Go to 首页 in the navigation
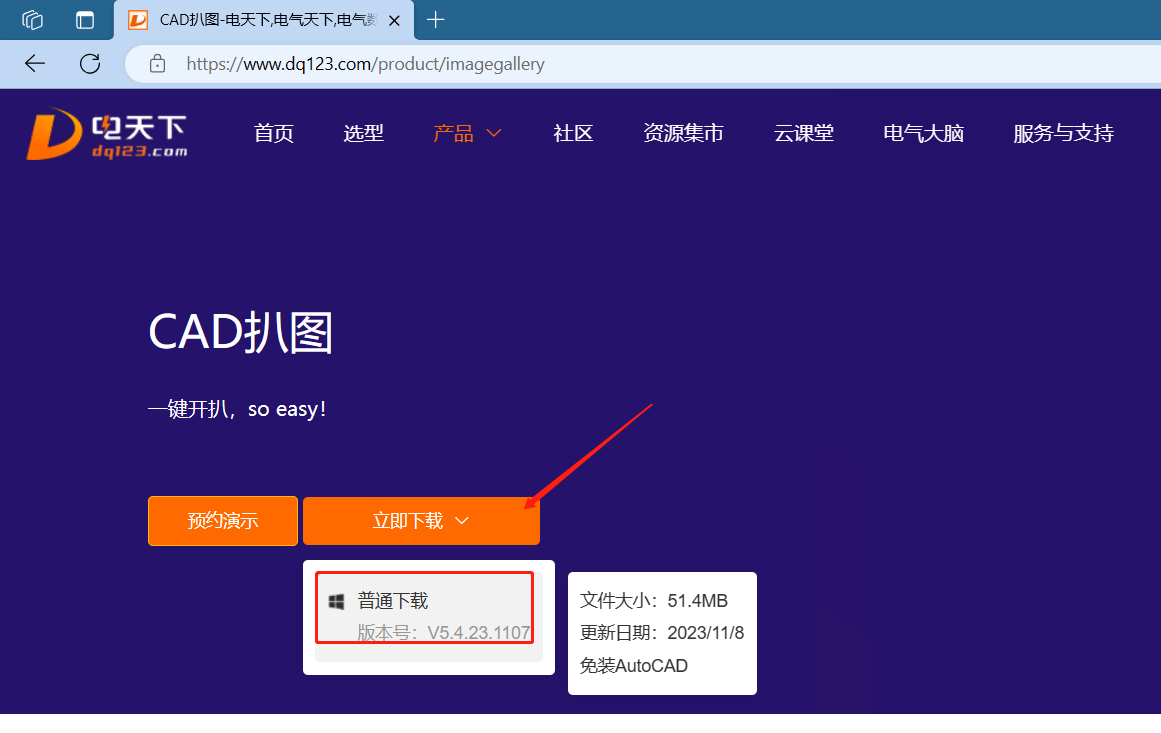 (274, 133)
